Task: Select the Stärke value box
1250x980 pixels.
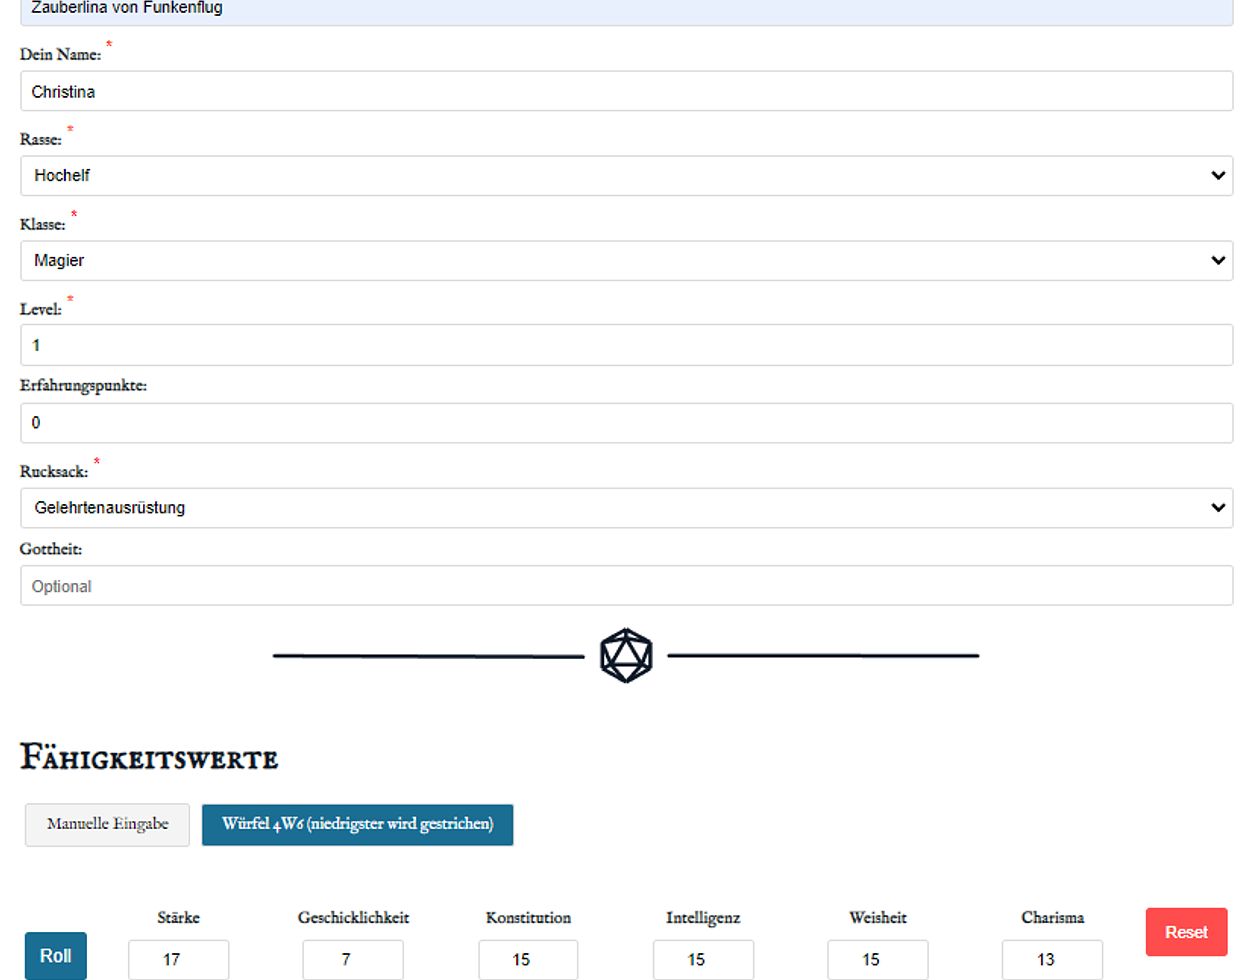Action: pos(178,959)
